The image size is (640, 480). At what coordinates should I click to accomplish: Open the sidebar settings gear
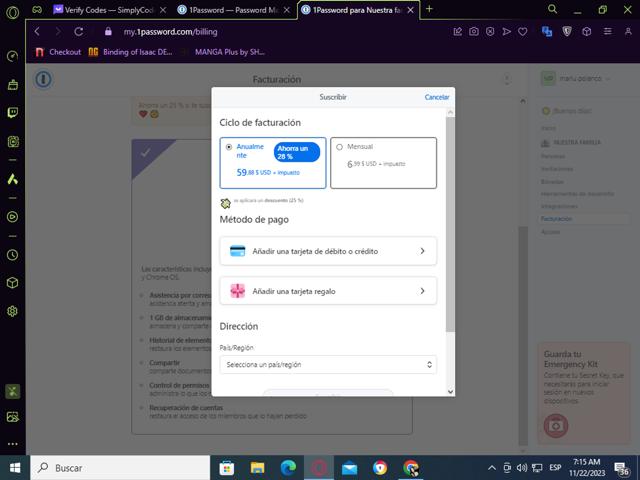point(13,311)
